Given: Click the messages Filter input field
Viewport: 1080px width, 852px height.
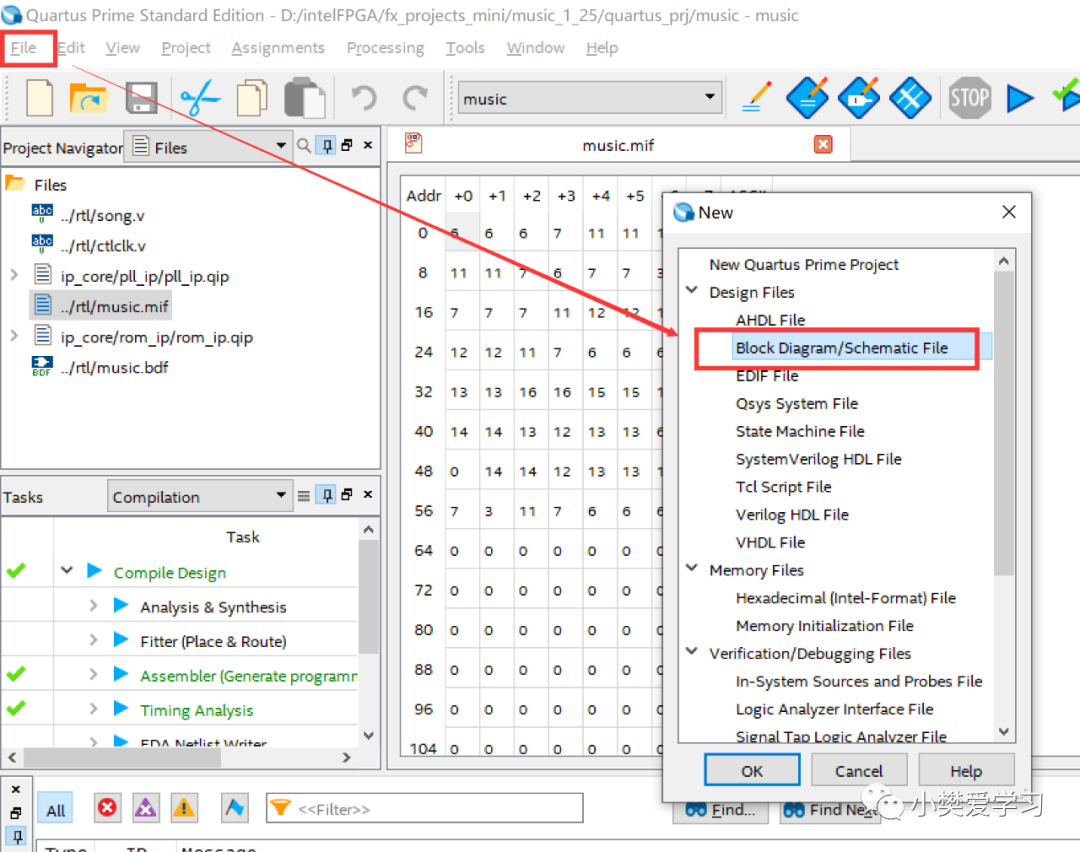Looking at the screenshot, I should 424,809.
